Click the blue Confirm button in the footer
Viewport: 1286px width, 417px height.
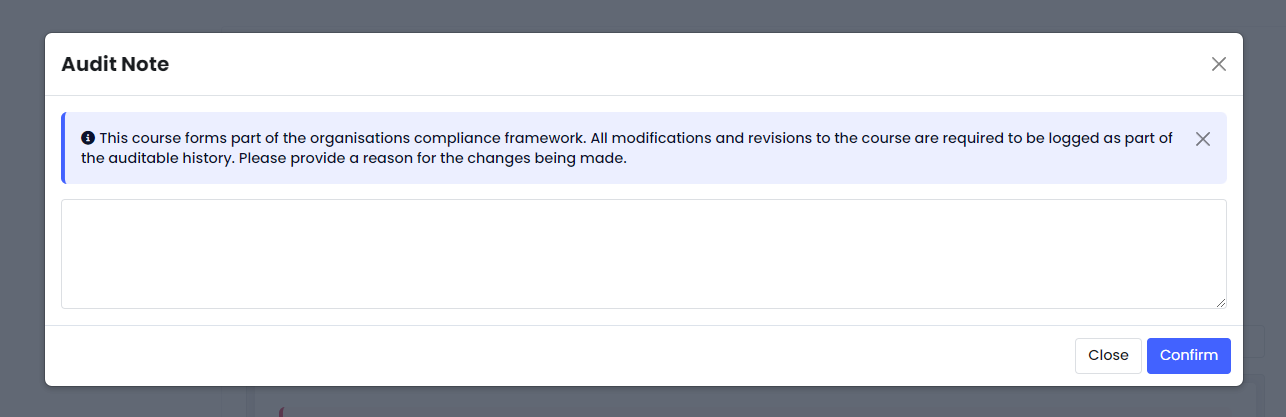tap(1189, 355)
